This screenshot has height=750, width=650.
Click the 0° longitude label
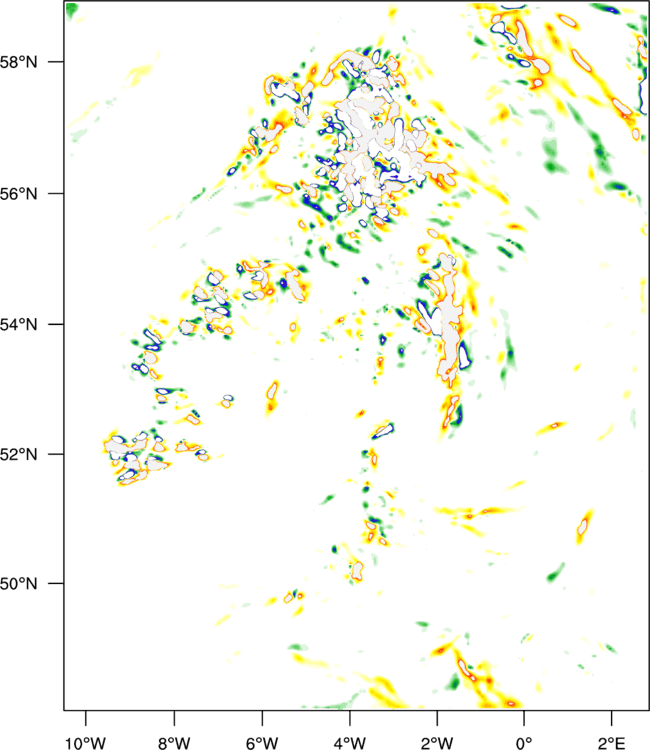pos(524,743)
